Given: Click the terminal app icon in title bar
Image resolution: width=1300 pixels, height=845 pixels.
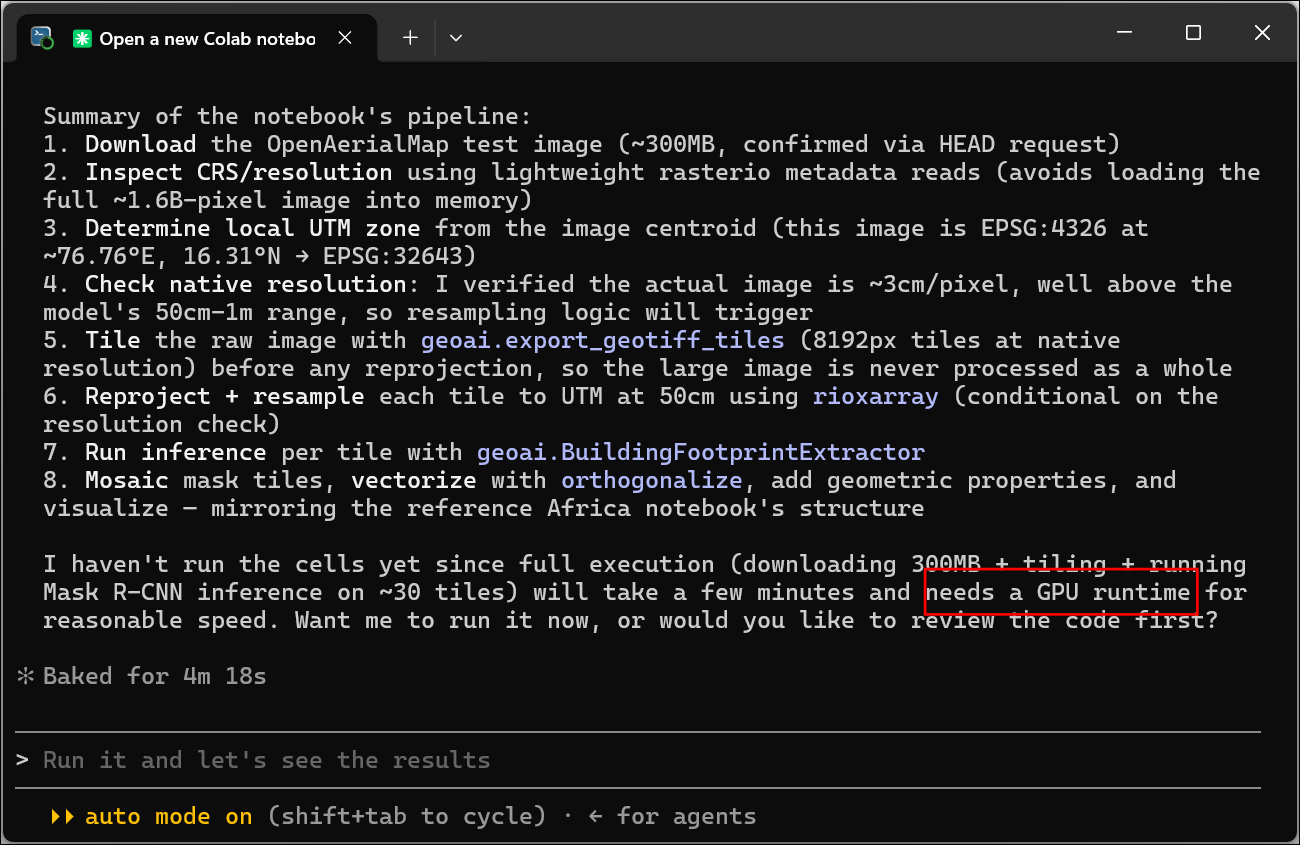Looking at the screenshot, I should [42, 38].
